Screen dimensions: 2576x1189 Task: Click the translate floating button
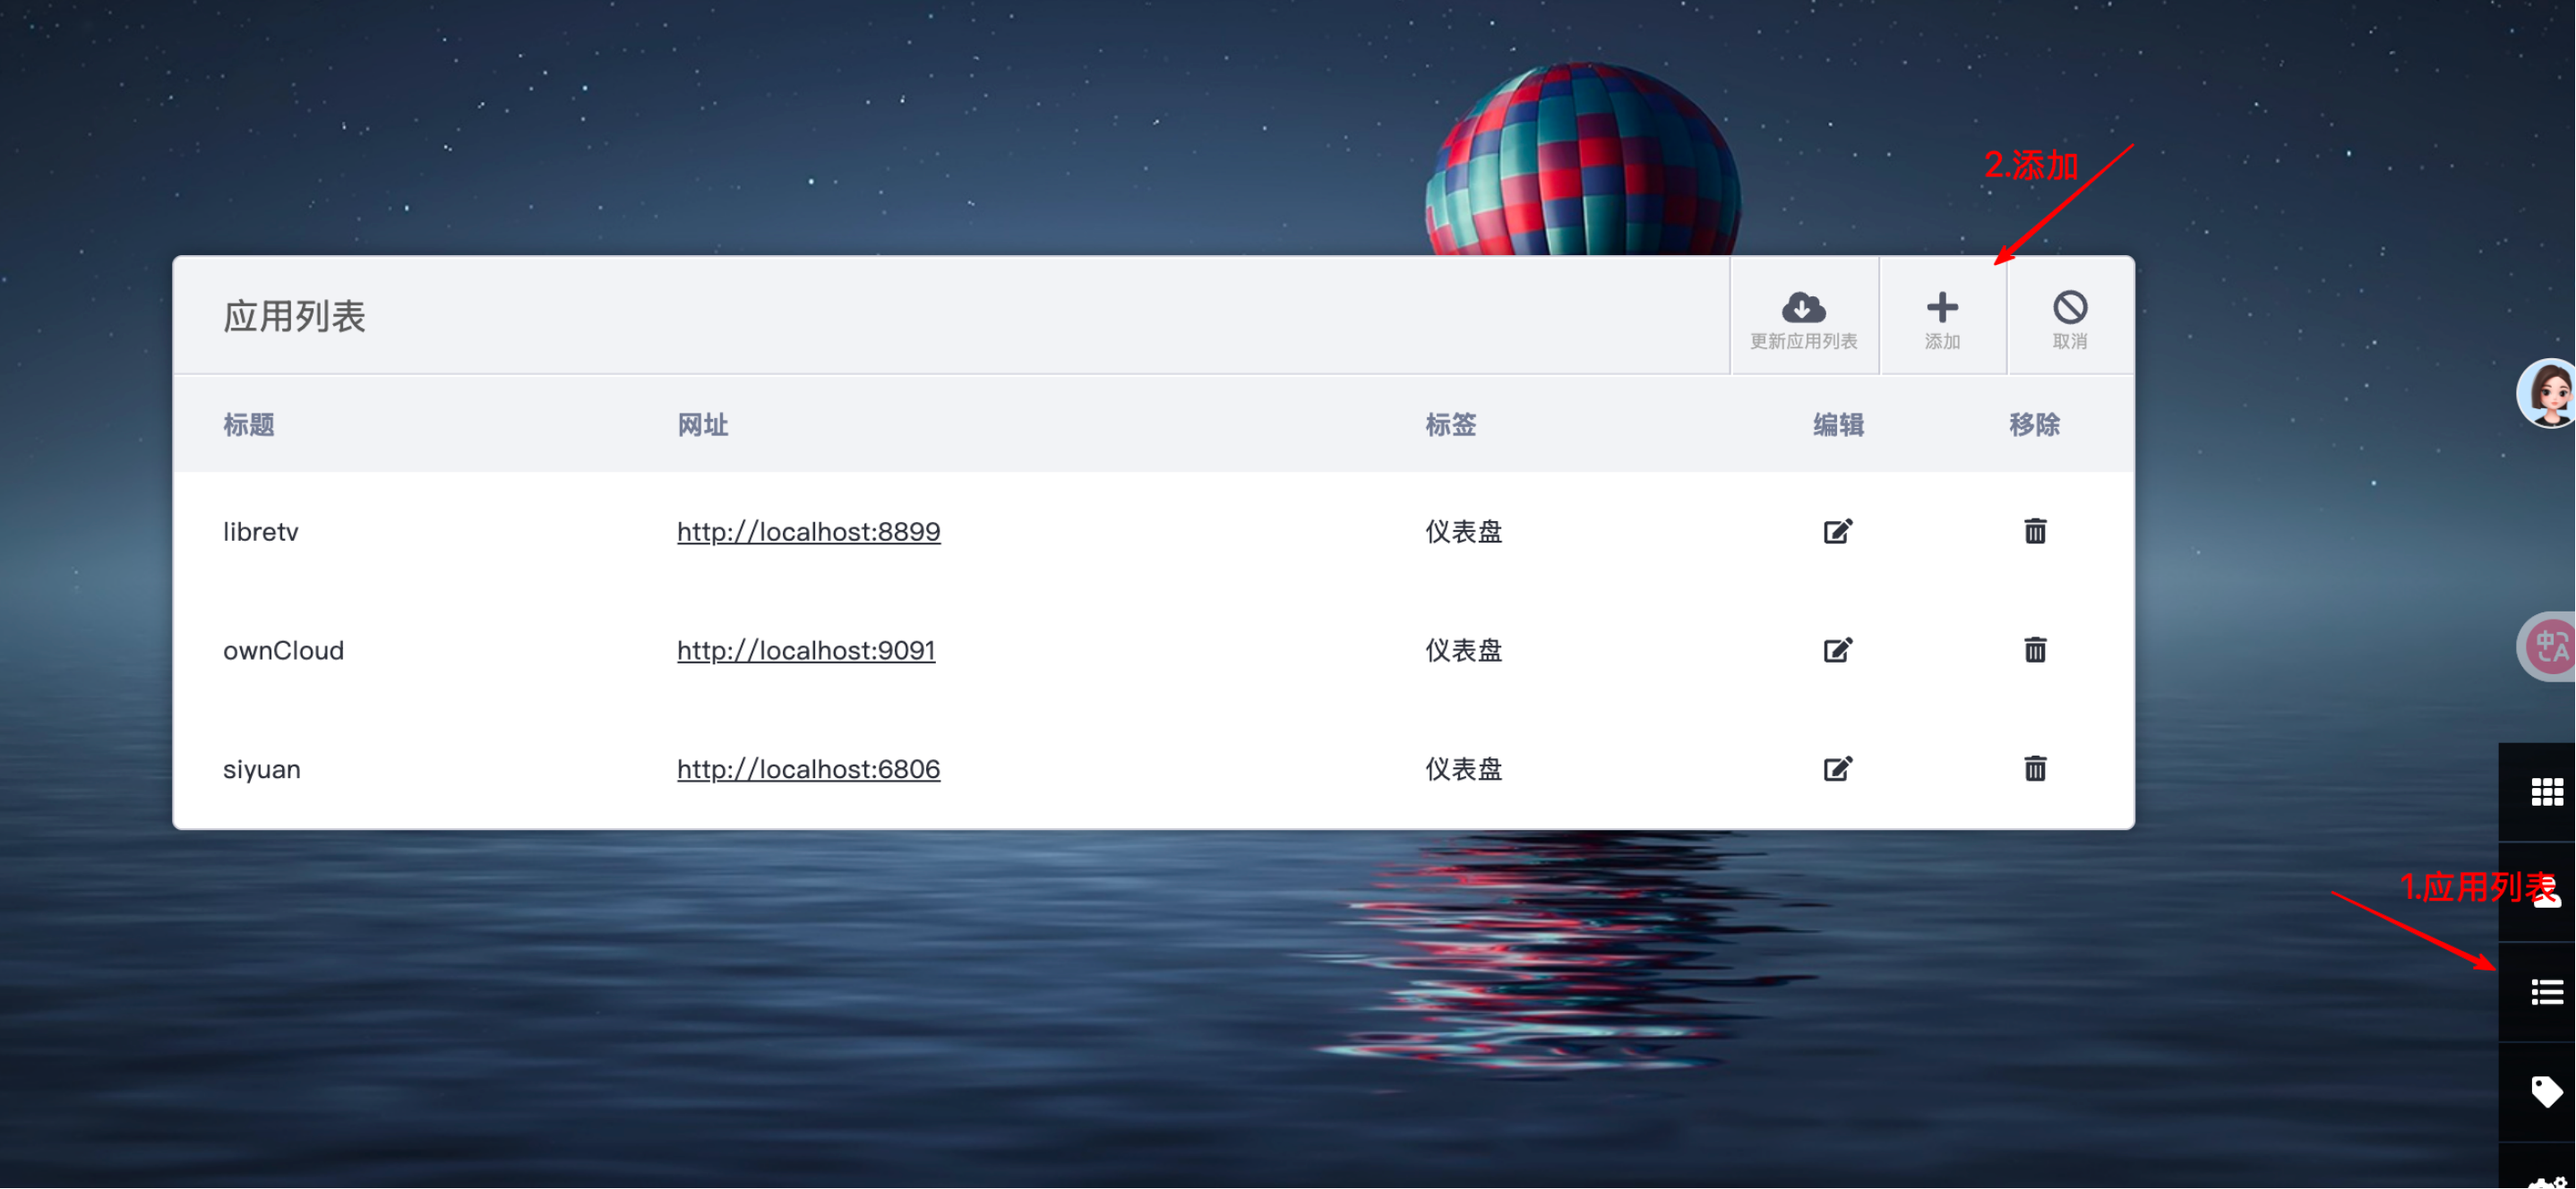(2547, 647)
